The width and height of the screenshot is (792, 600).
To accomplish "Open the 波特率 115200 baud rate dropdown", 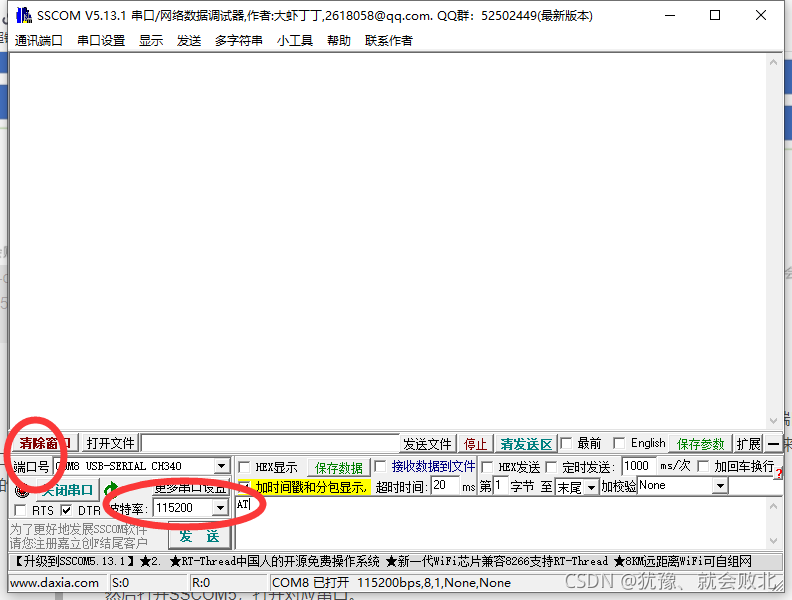I will point(220,508).
